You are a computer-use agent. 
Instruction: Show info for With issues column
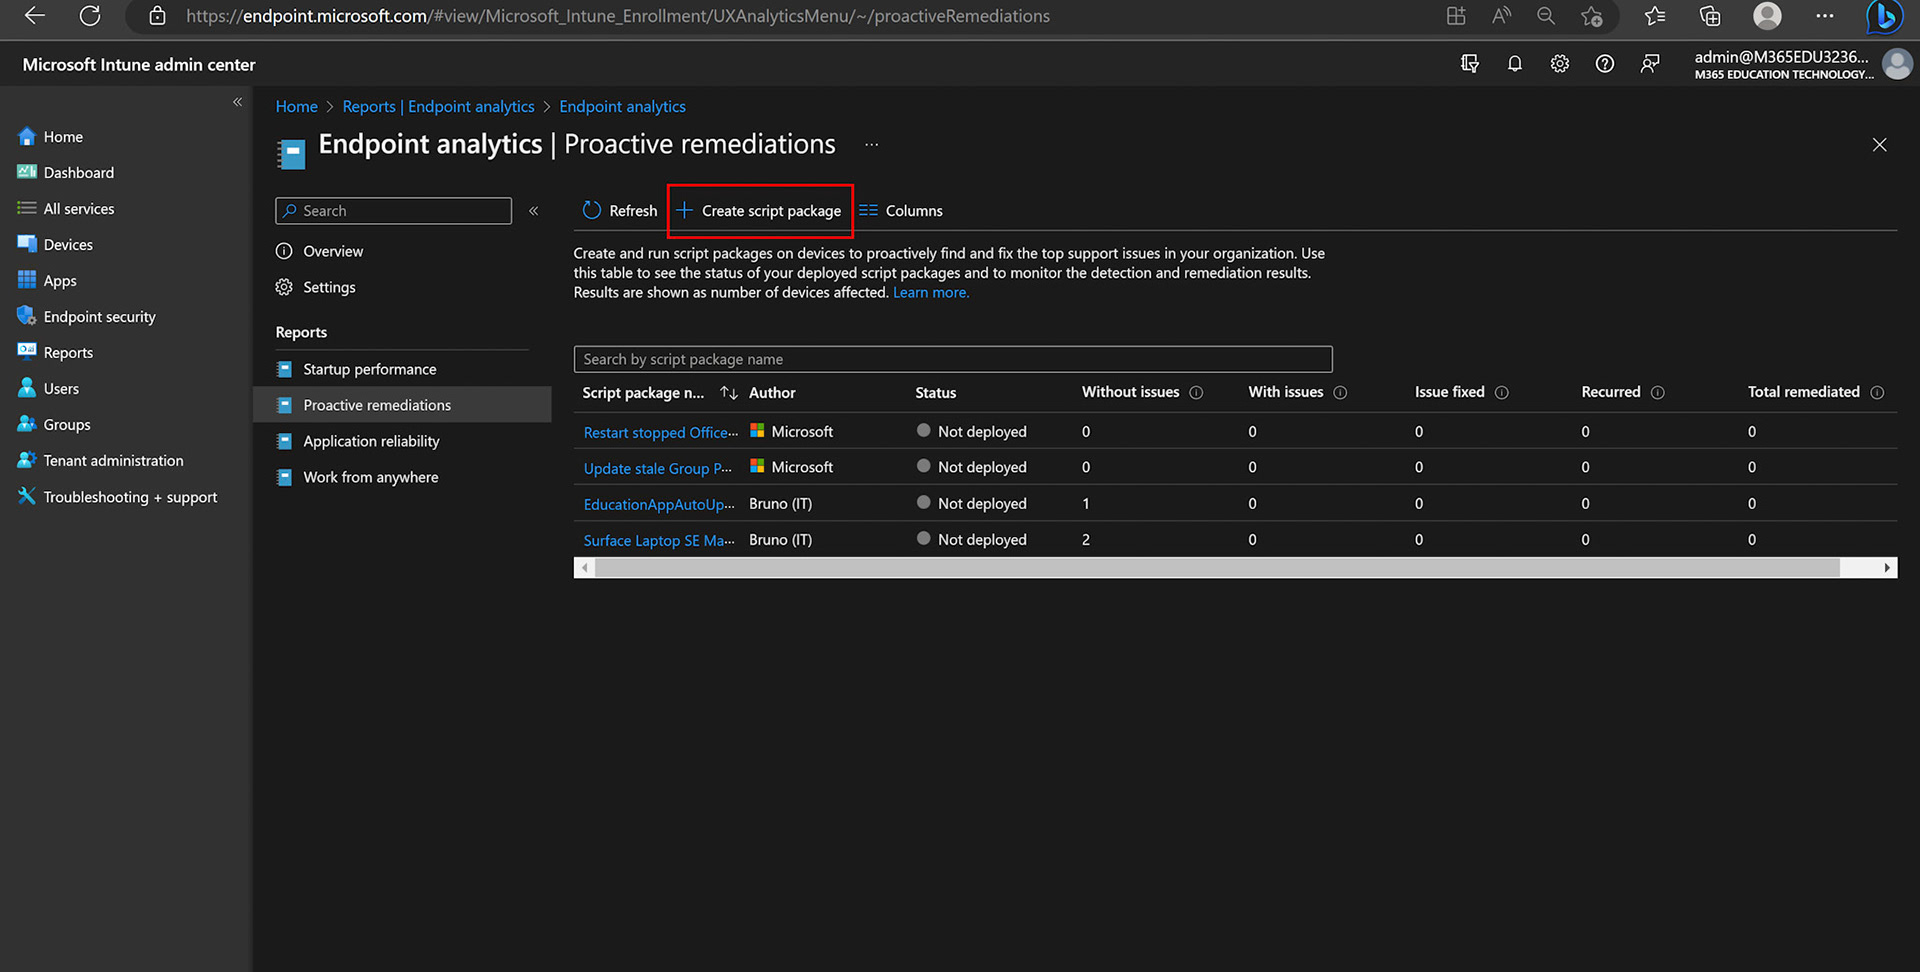1340,393
